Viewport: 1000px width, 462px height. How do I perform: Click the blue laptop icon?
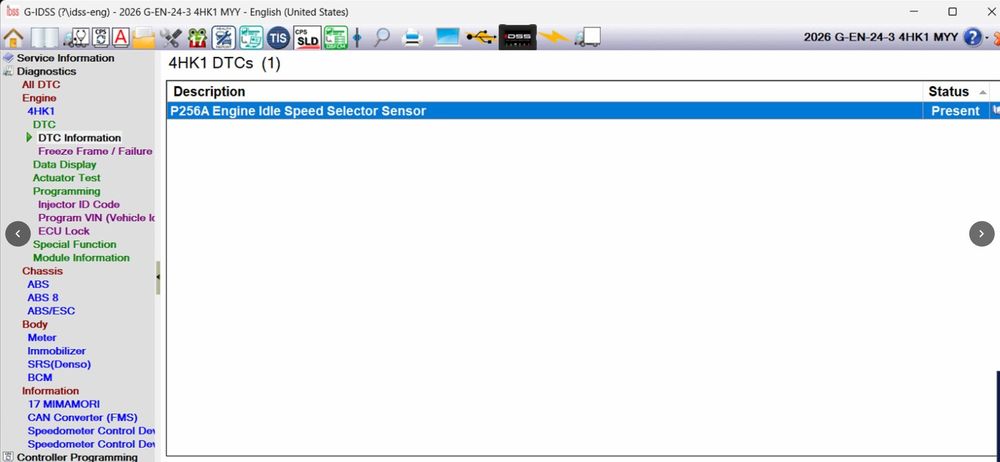click(x=448, y=38)
